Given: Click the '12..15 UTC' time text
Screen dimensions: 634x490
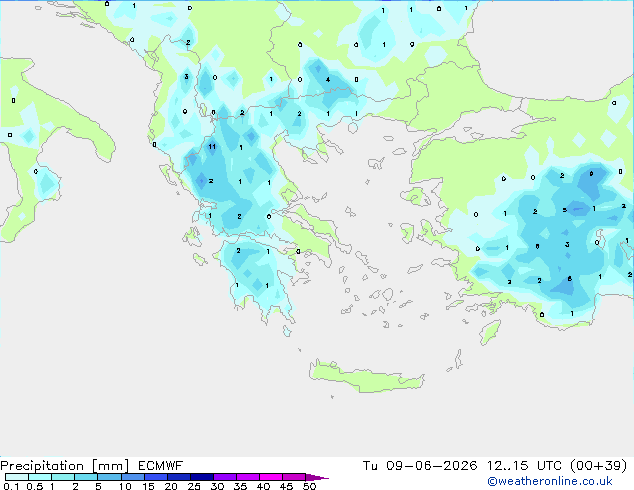Looking at the screenshot, I should (524, 466).
